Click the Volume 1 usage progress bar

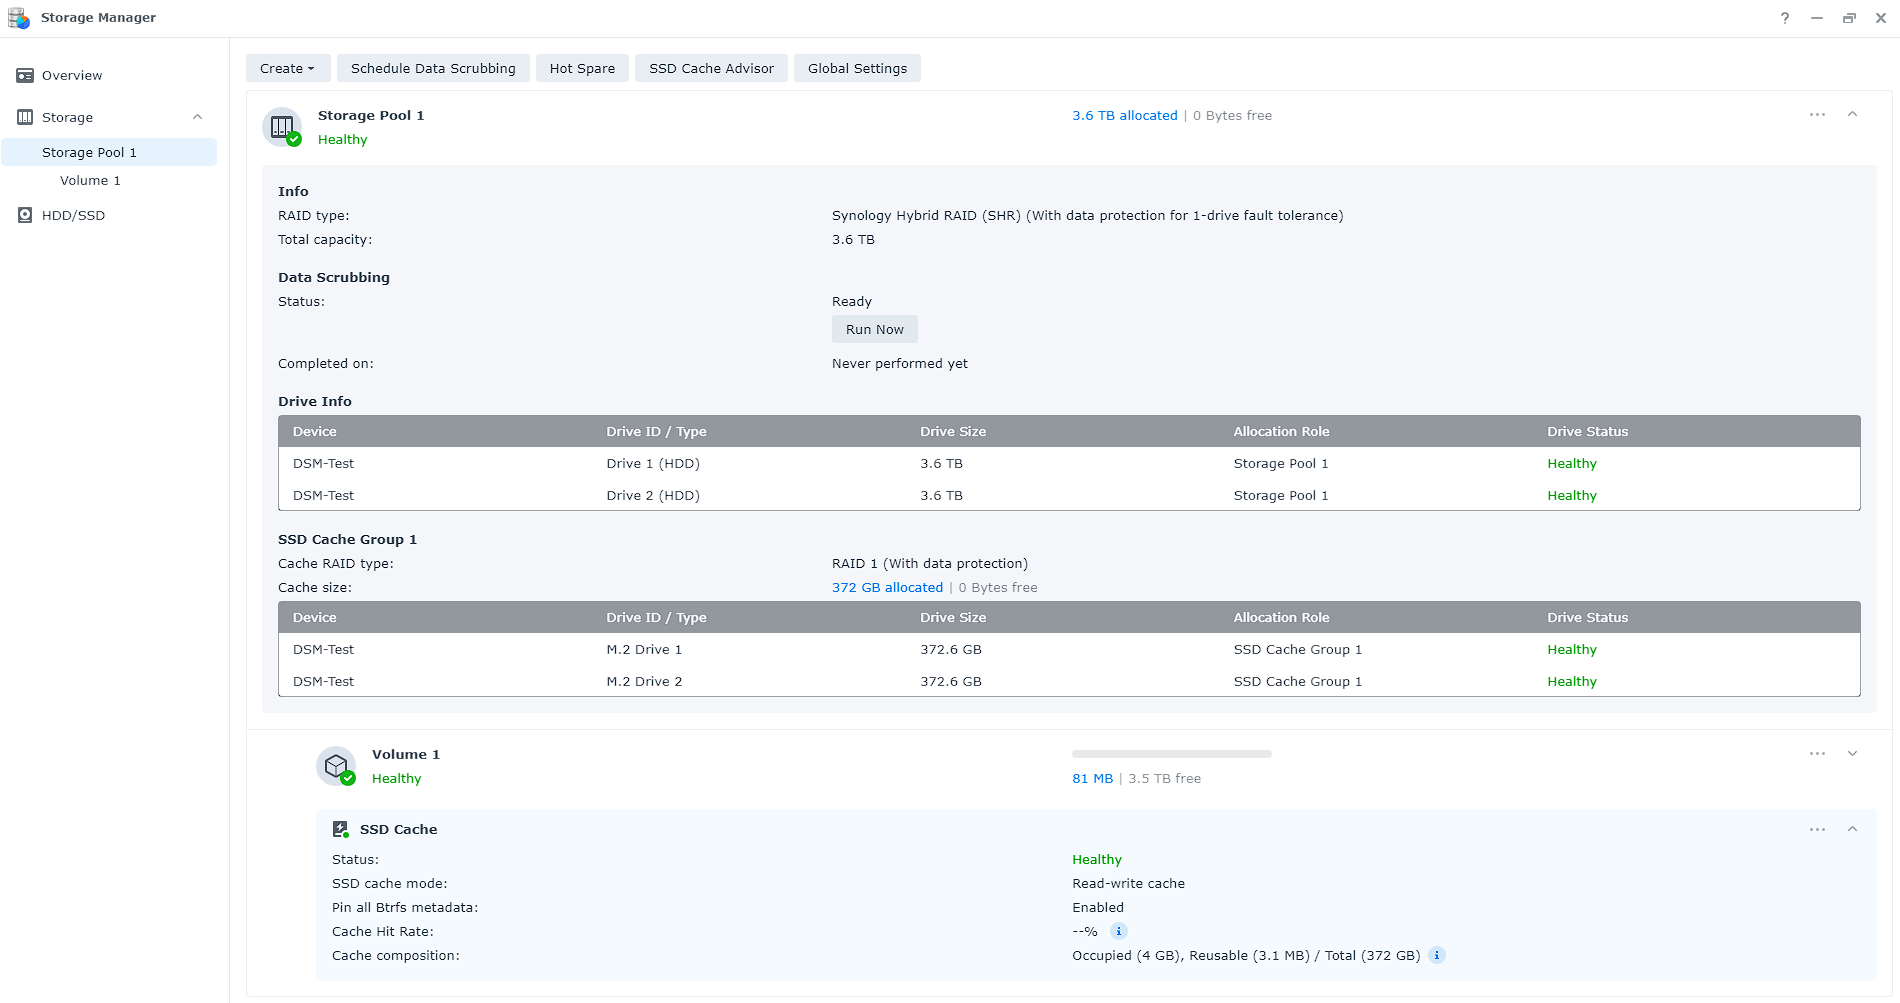click(1170, 753)
